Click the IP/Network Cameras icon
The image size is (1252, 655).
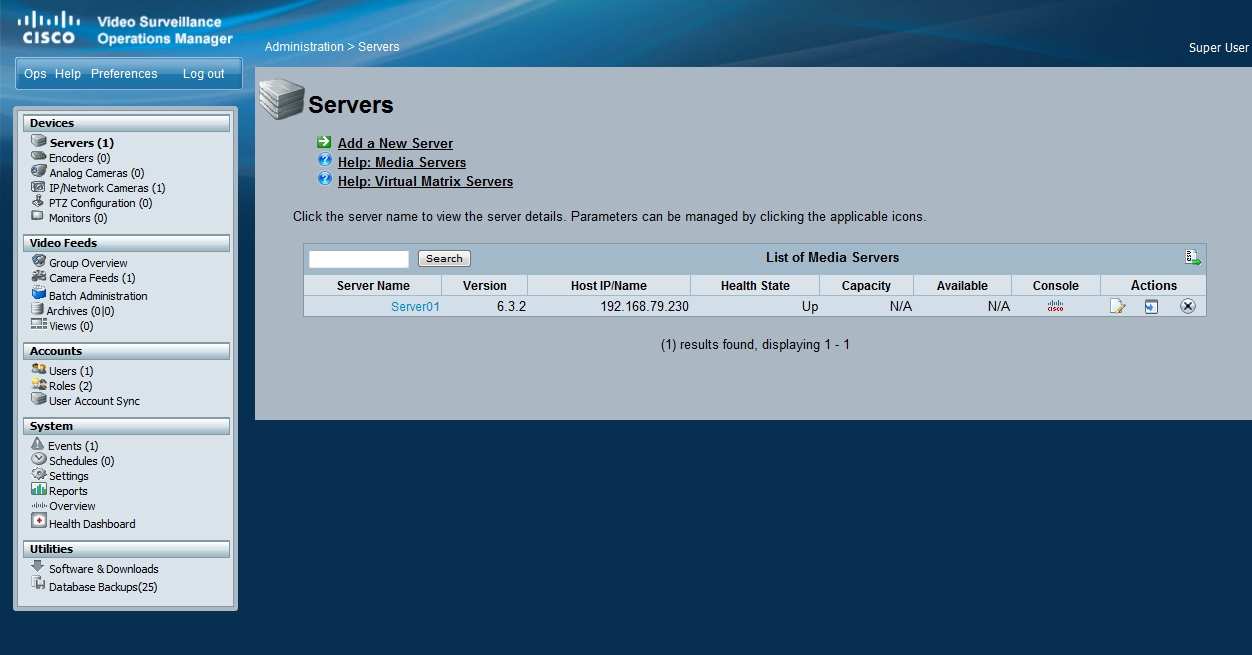click(x=39, y=186)
